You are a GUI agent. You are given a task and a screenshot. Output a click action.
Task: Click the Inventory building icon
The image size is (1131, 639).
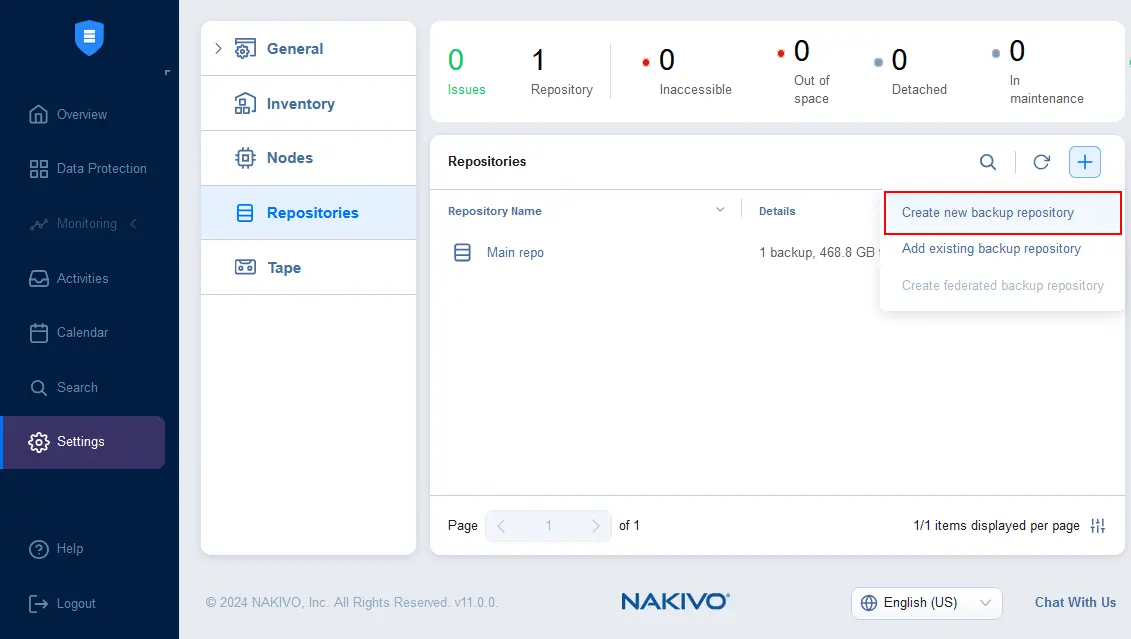245,103
